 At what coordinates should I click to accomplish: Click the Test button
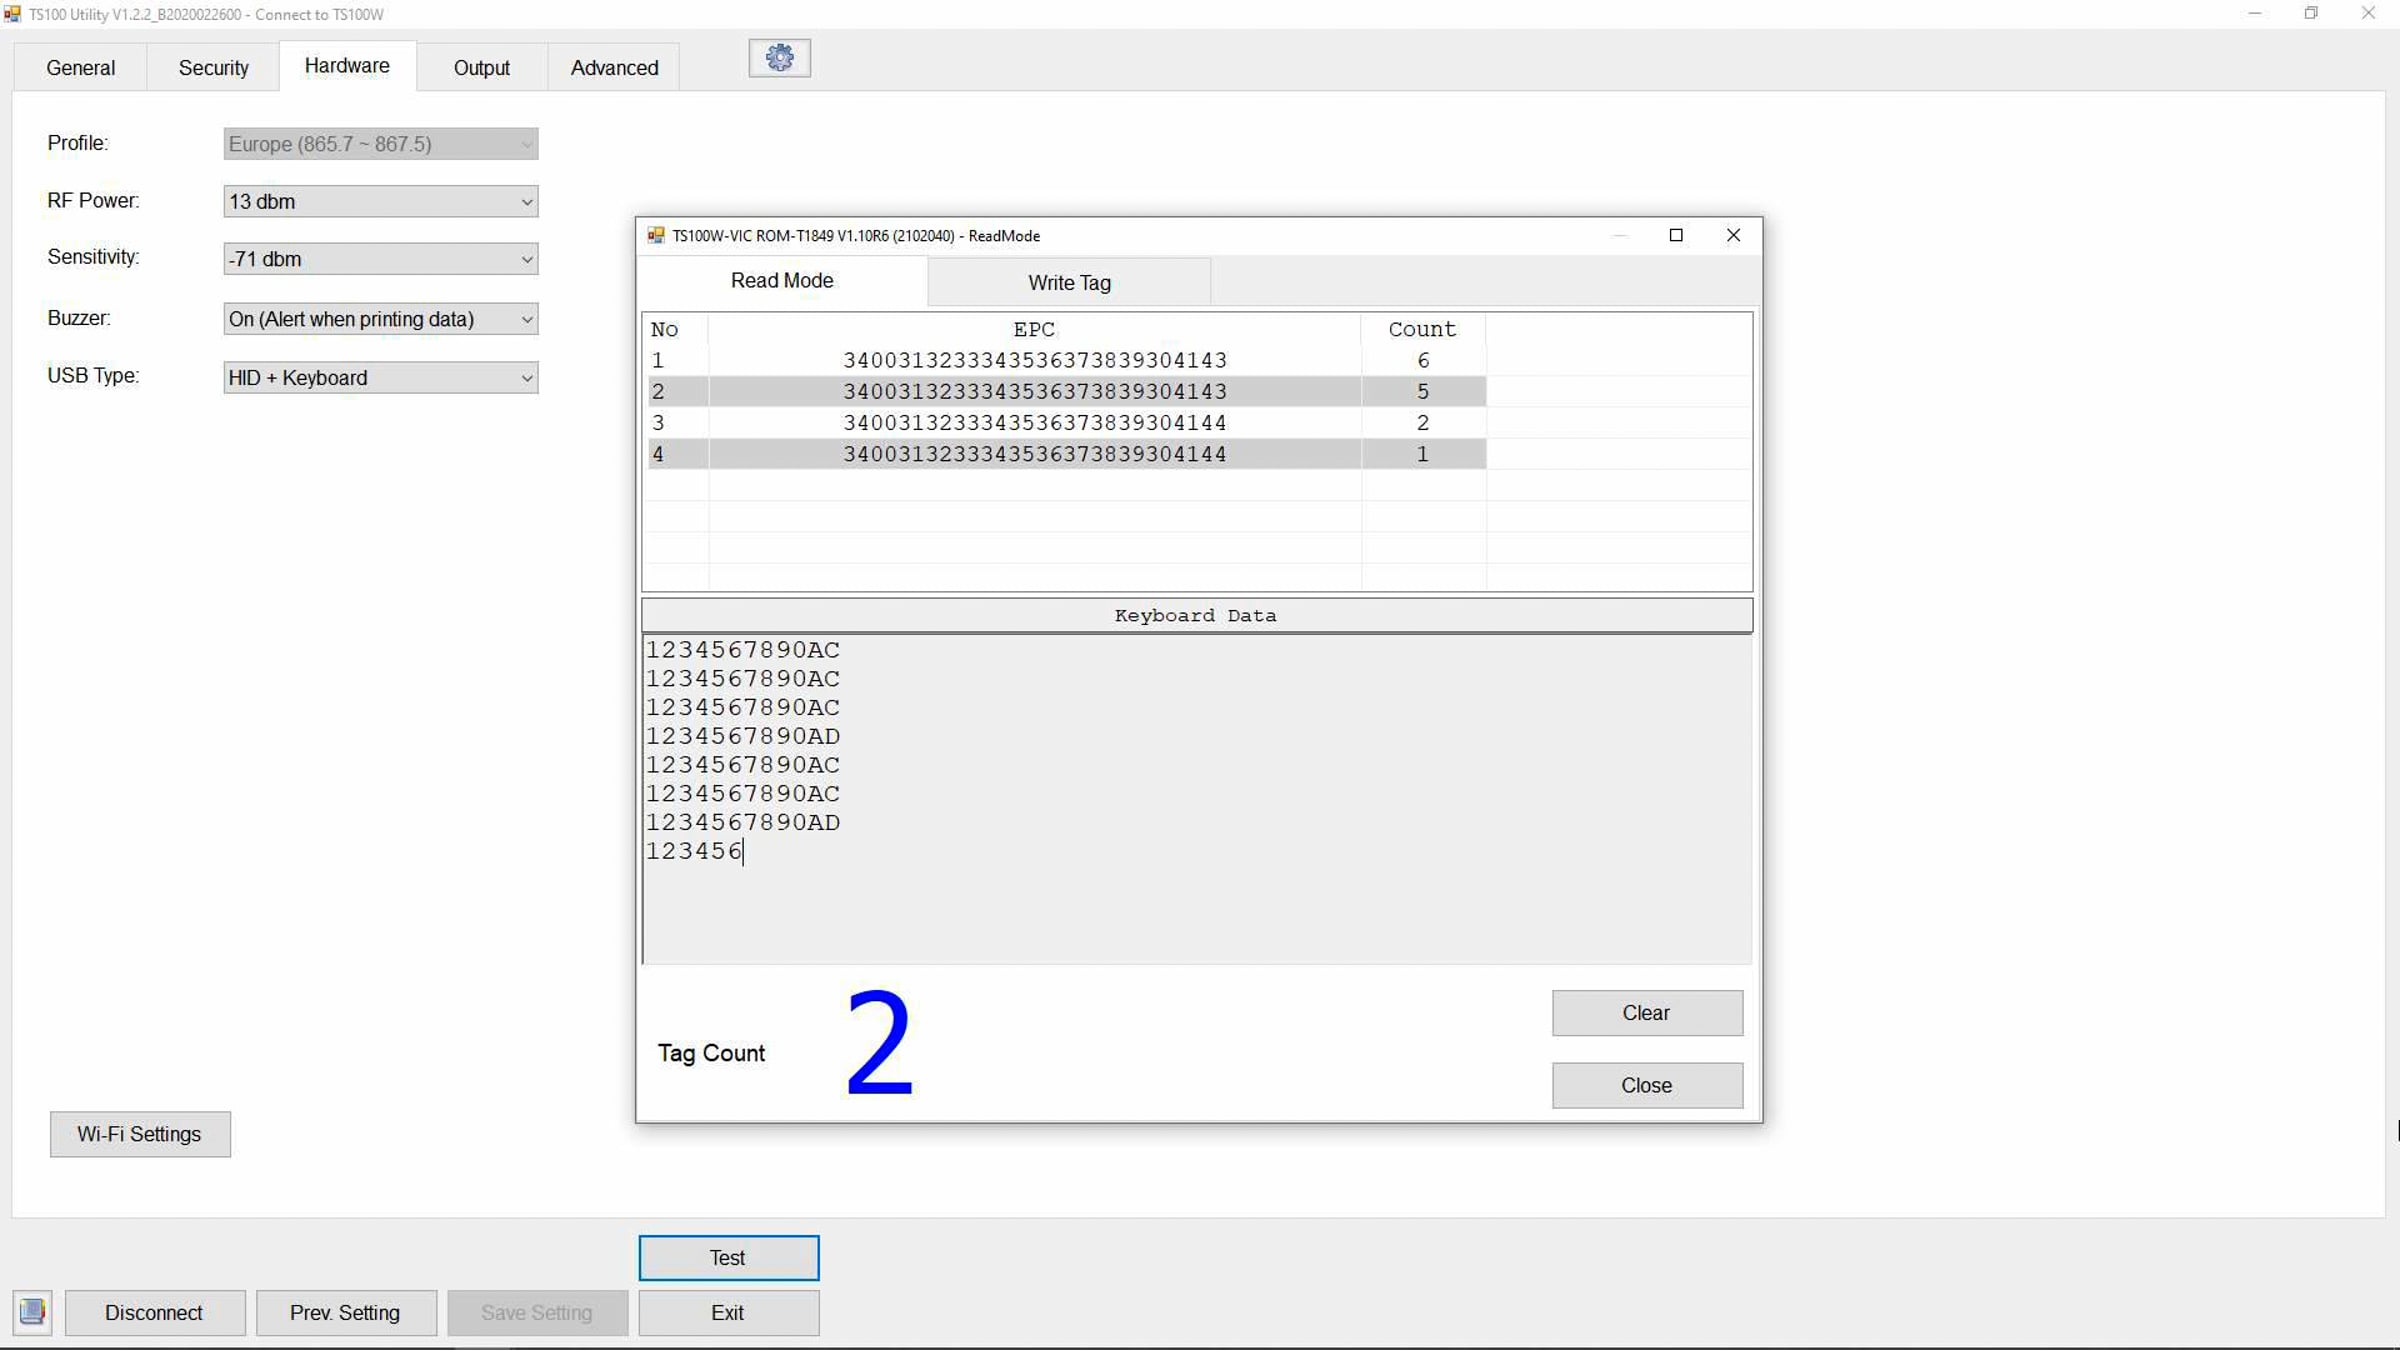[x=728, y=1258]
